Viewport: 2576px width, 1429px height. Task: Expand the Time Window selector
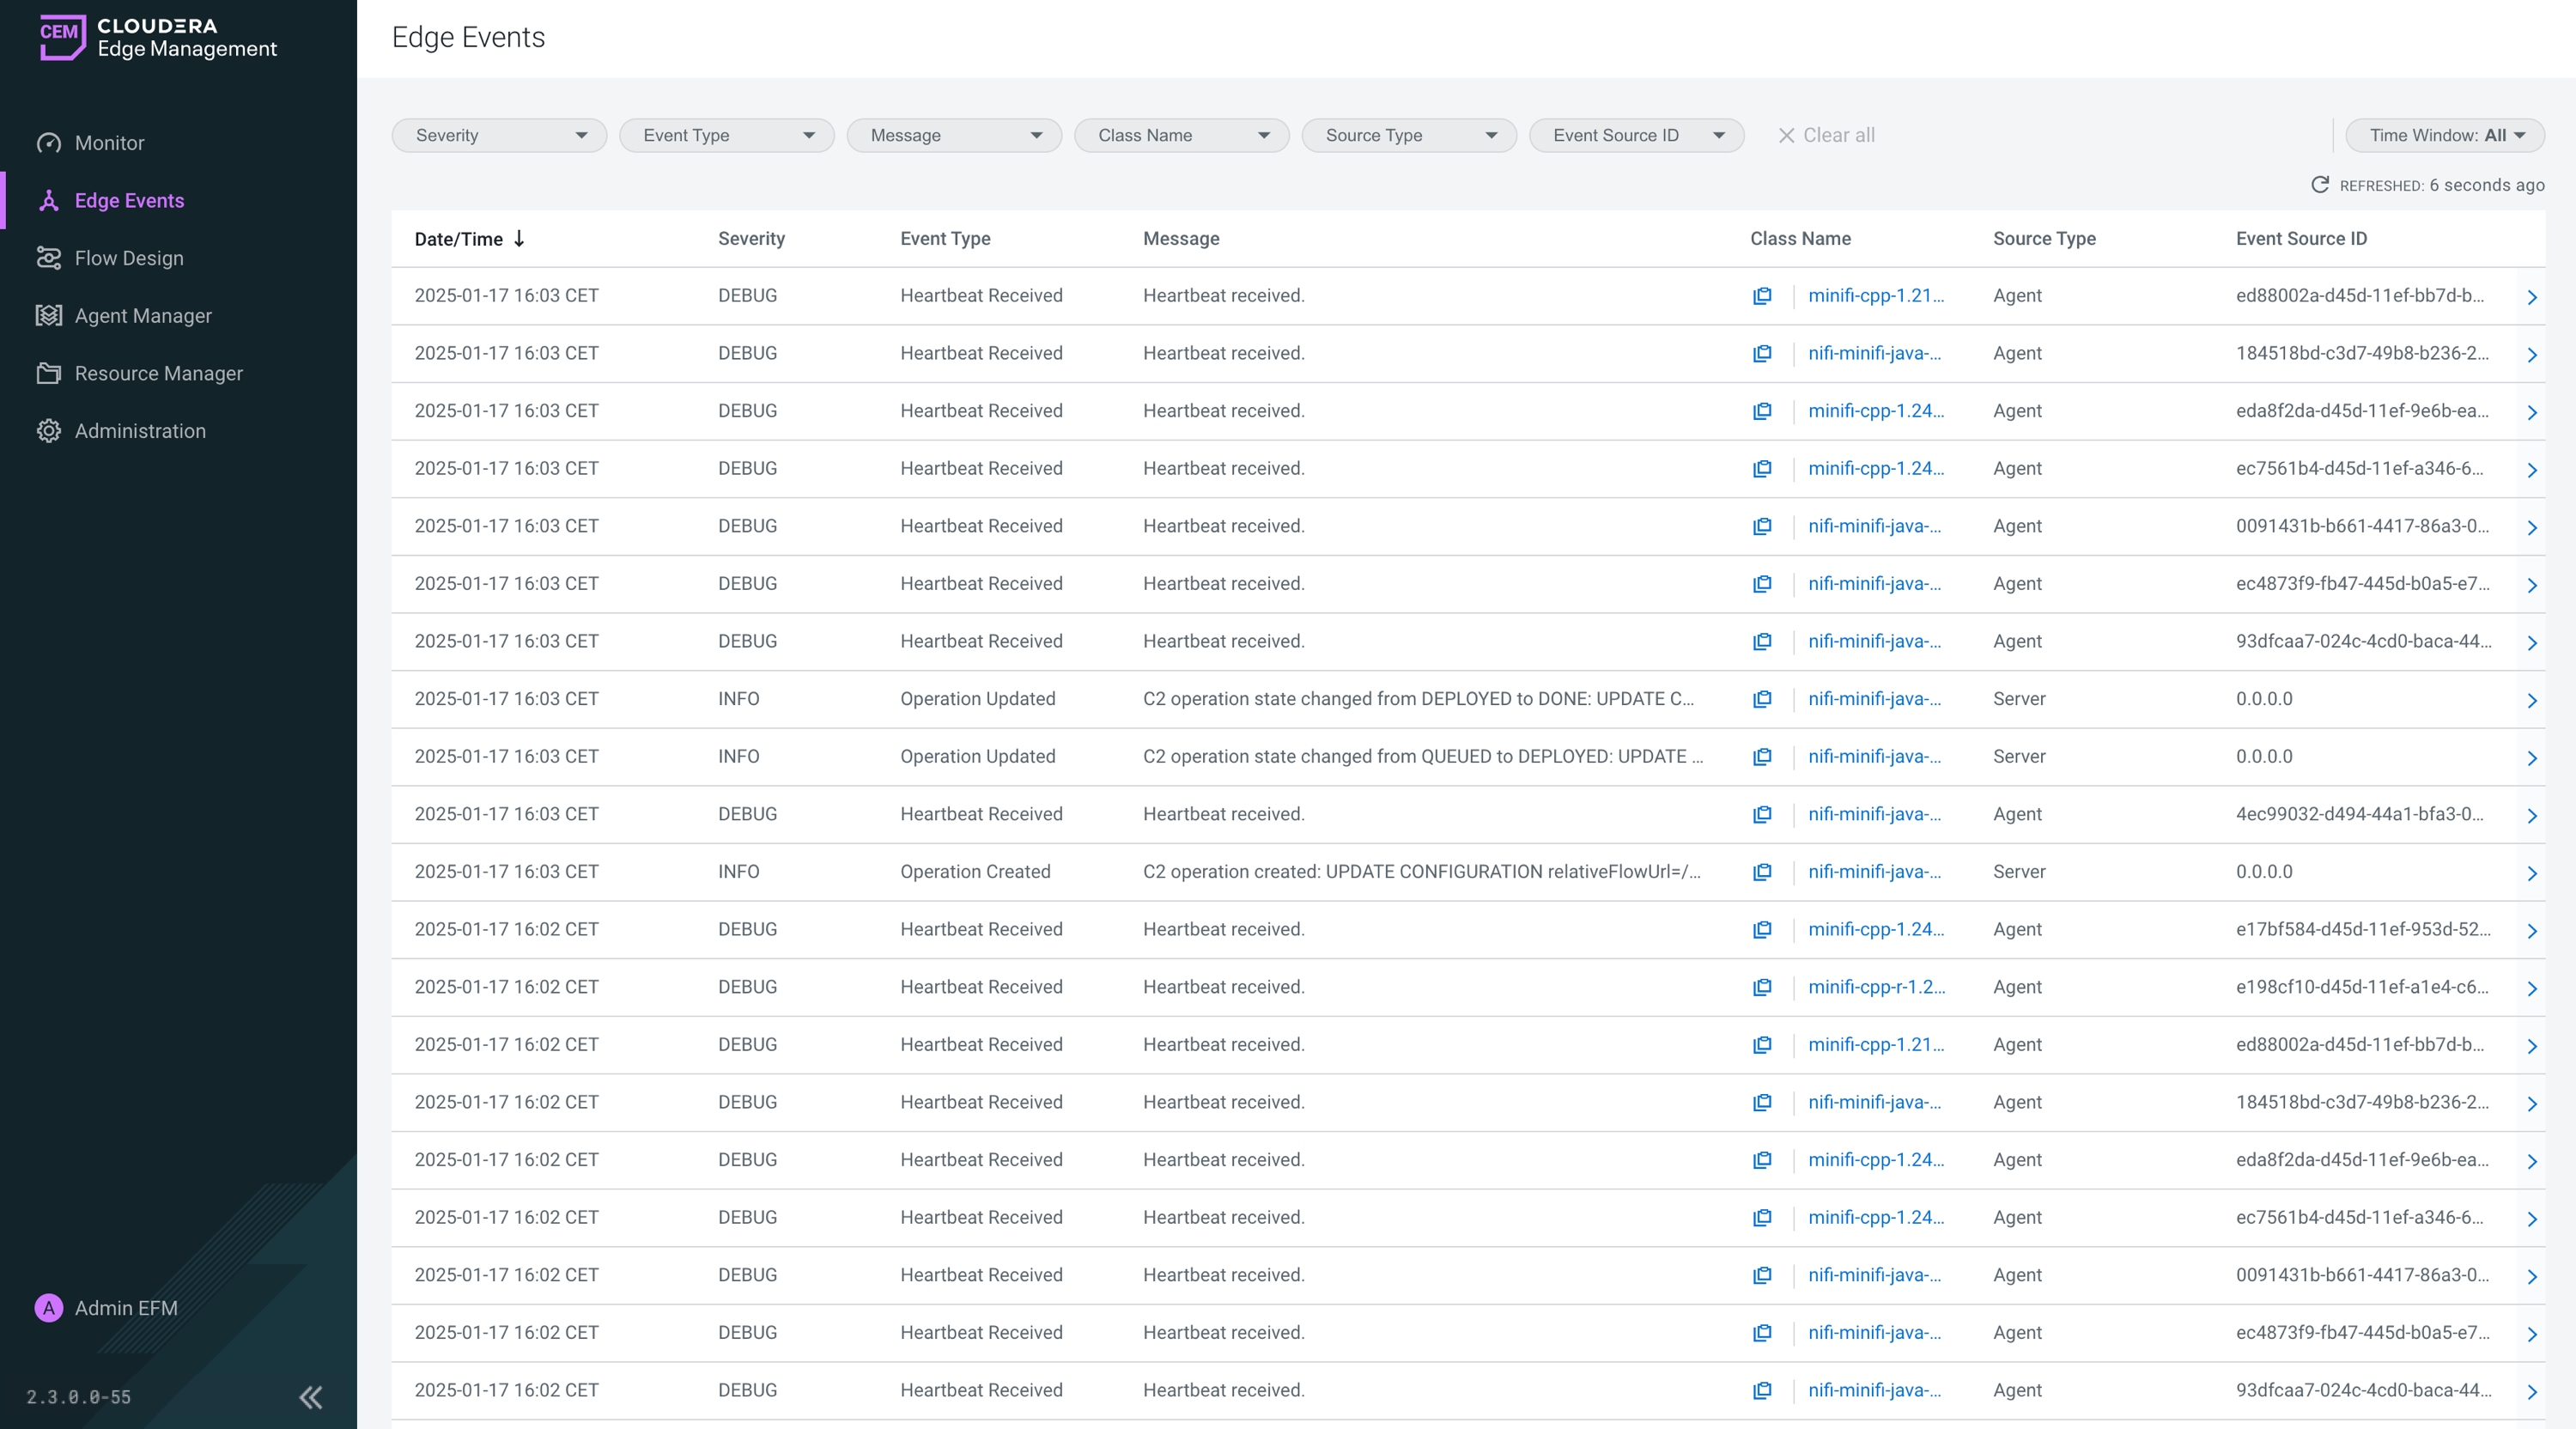[2444, 136]
